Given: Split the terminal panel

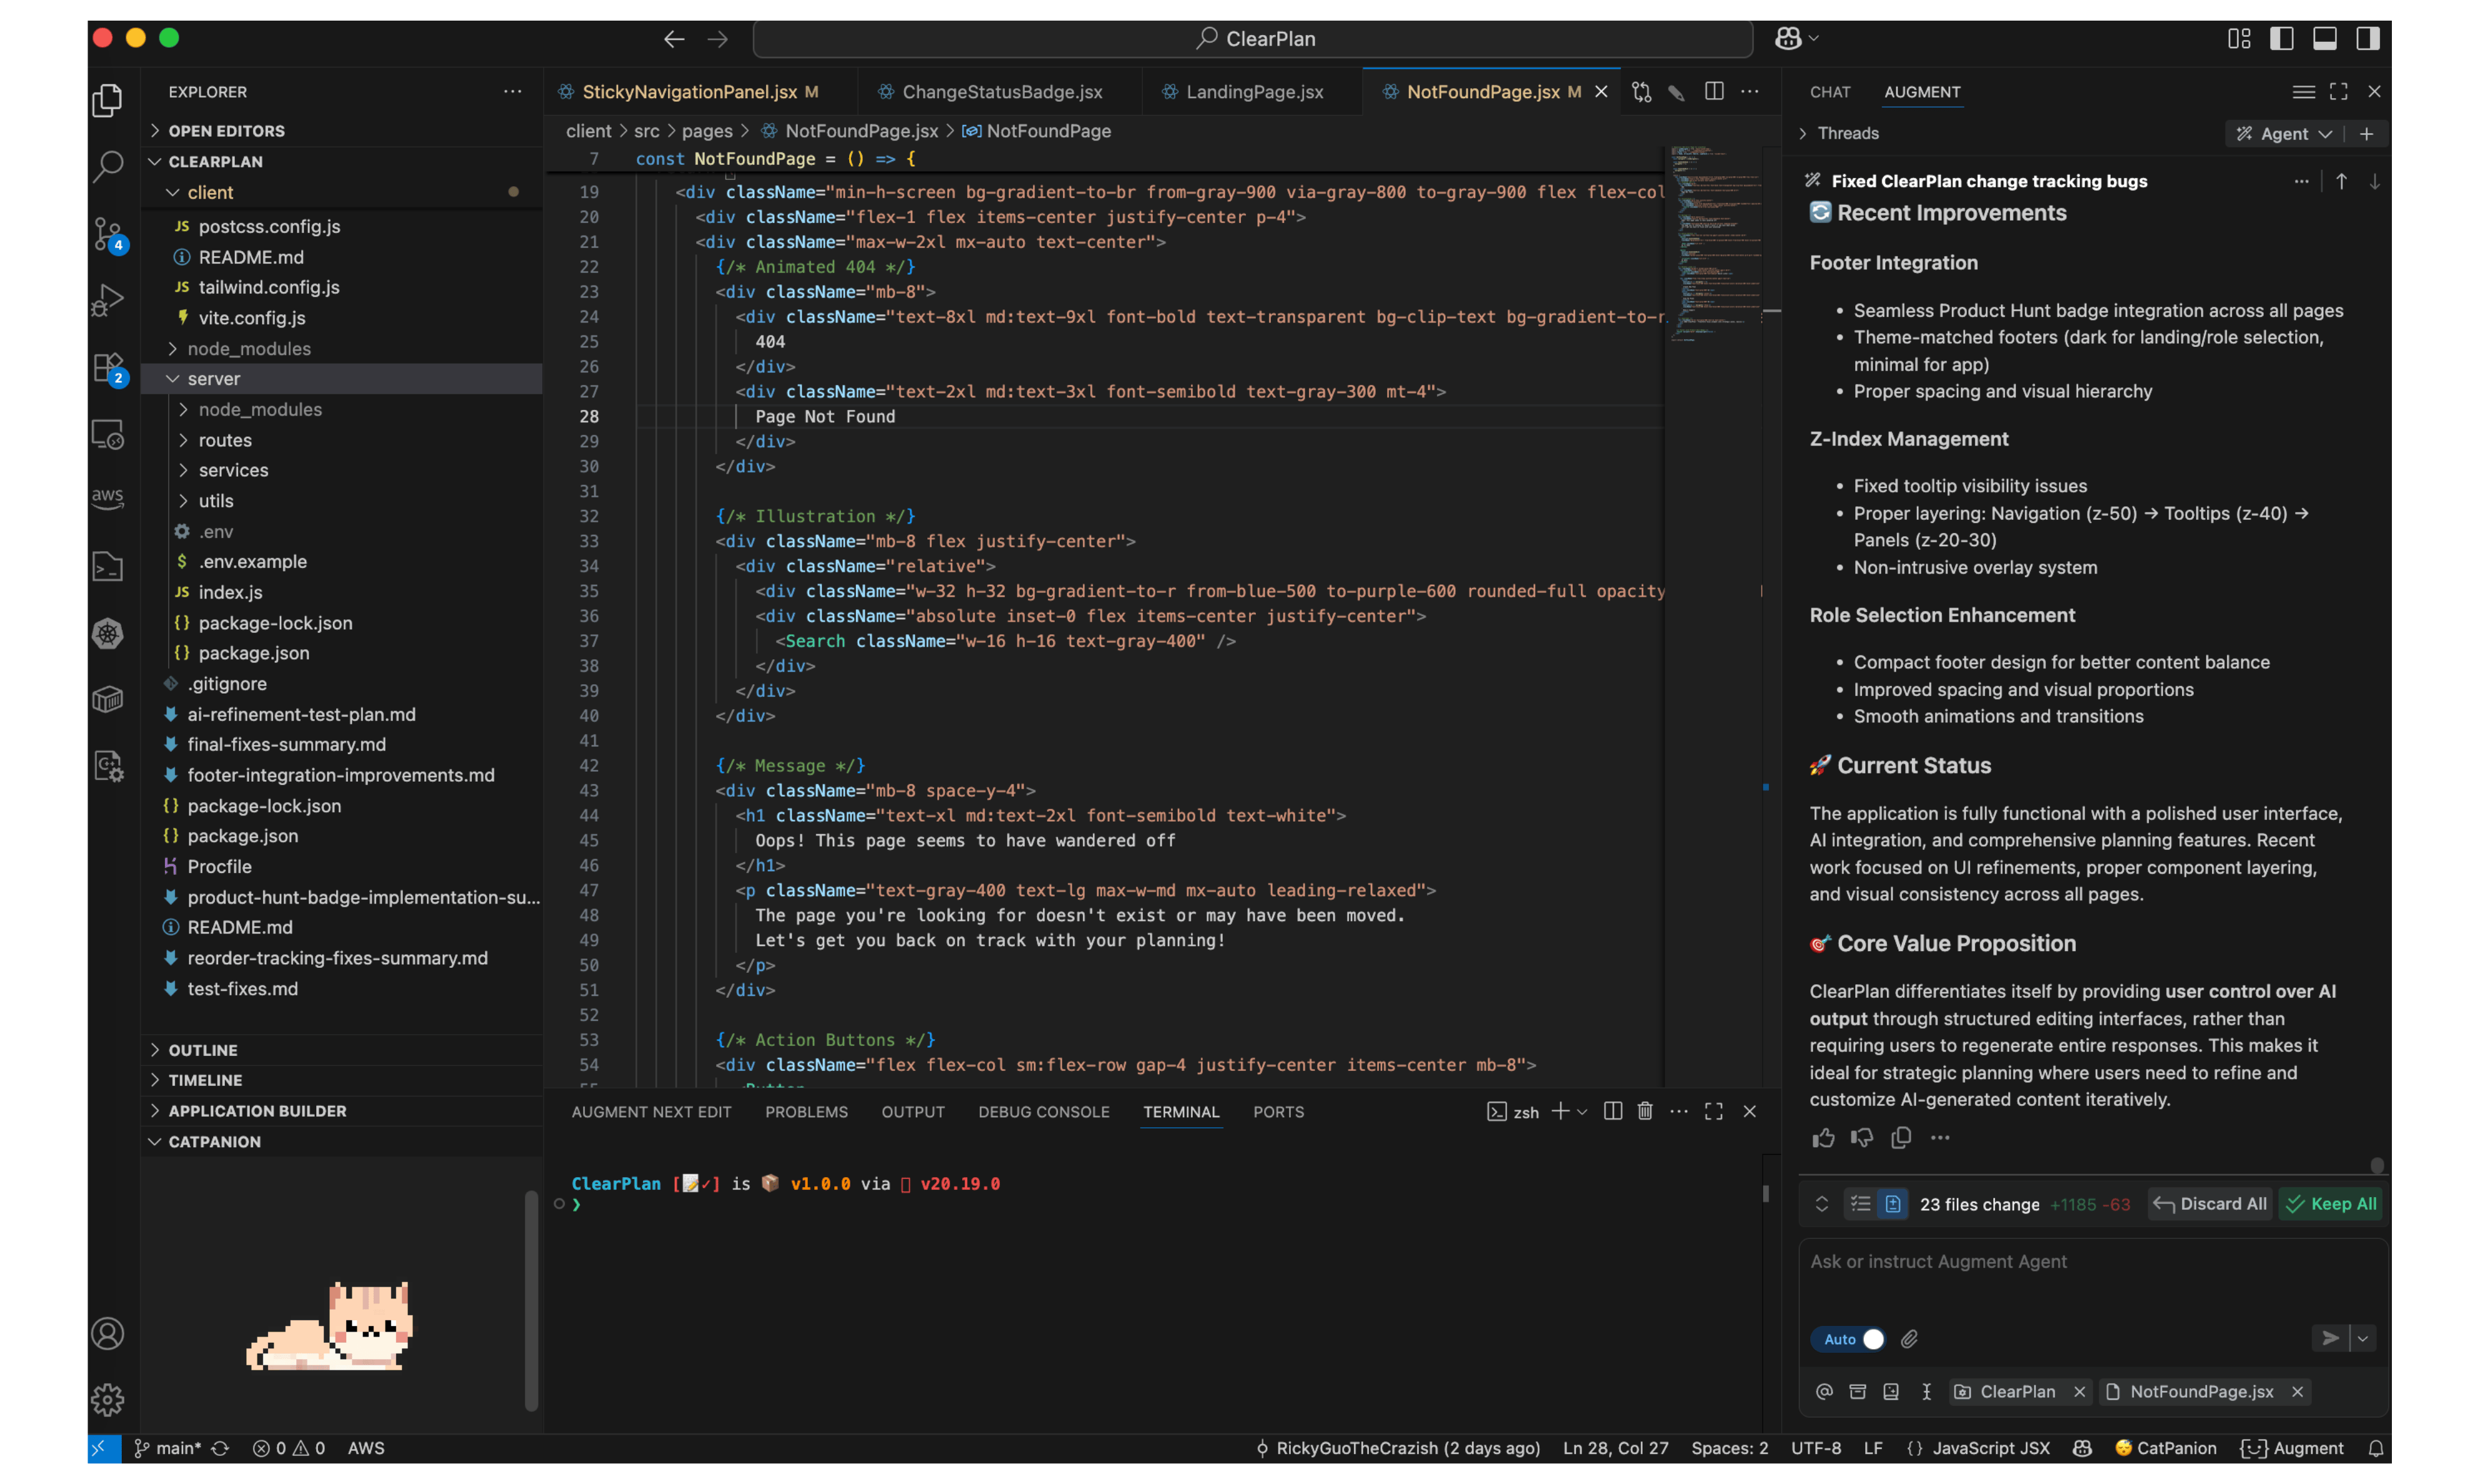Looking at the screenshot, I should click(x=1612, y=1111).
